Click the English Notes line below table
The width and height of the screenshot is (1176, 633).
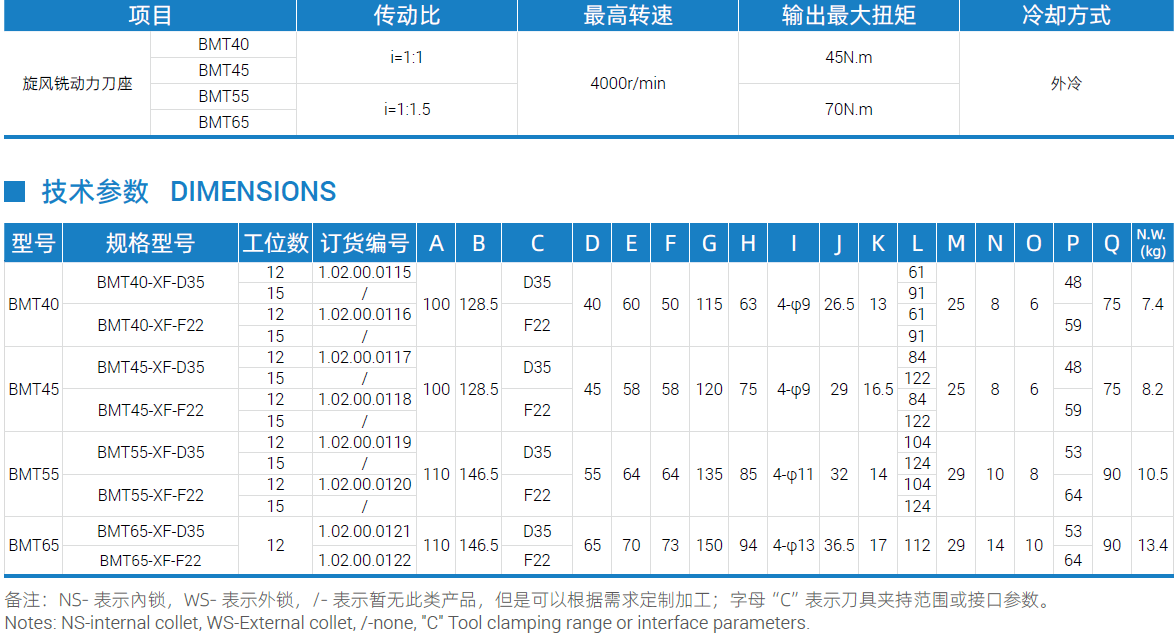pyautogui.click(x=407, y=622)
